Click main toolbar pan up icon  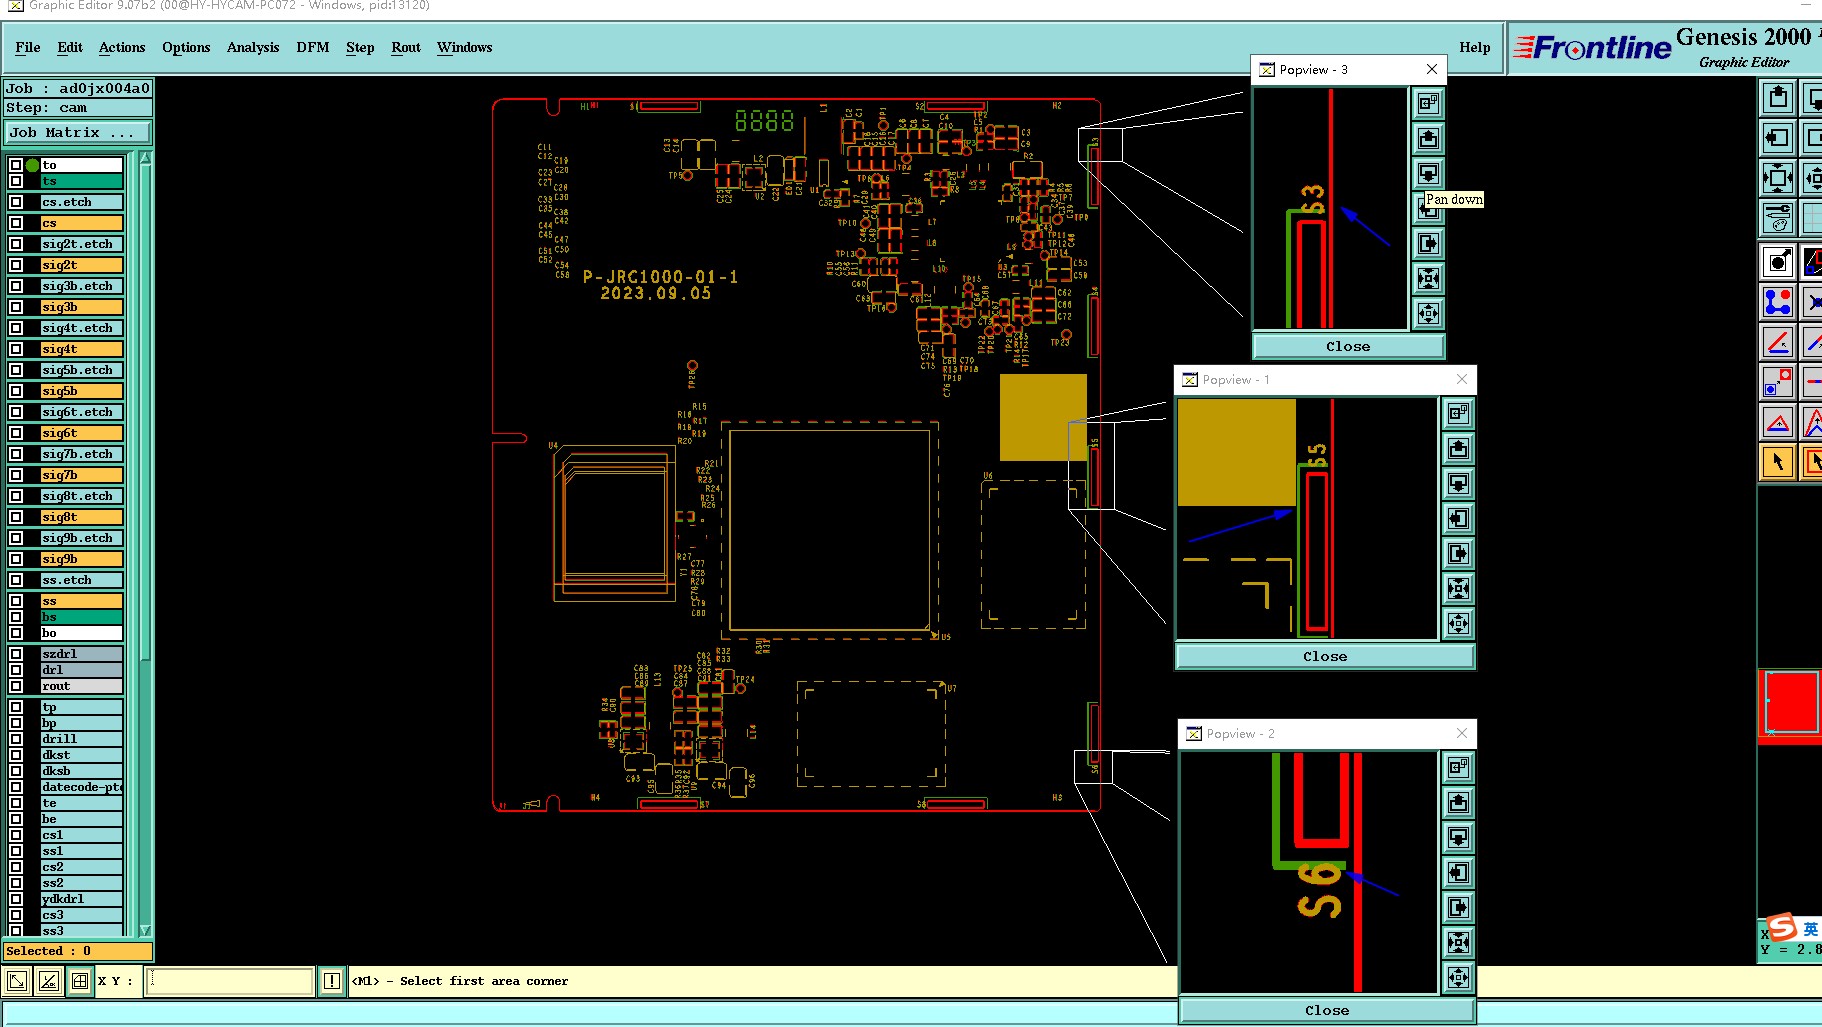(1778, 98)
